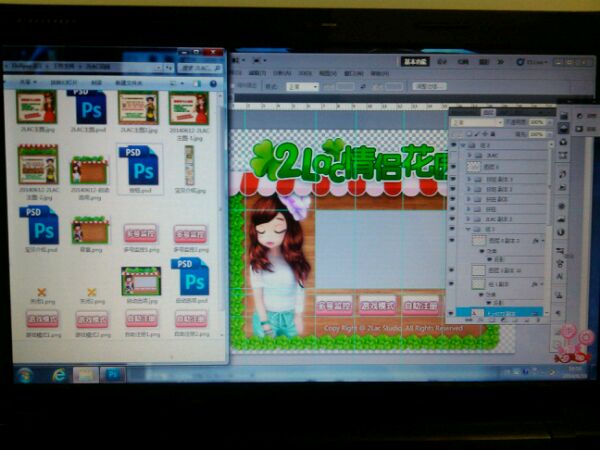Toggle the Explorer preview pane icon
Viewport: 600px width, 450px height.
(197, 83)
